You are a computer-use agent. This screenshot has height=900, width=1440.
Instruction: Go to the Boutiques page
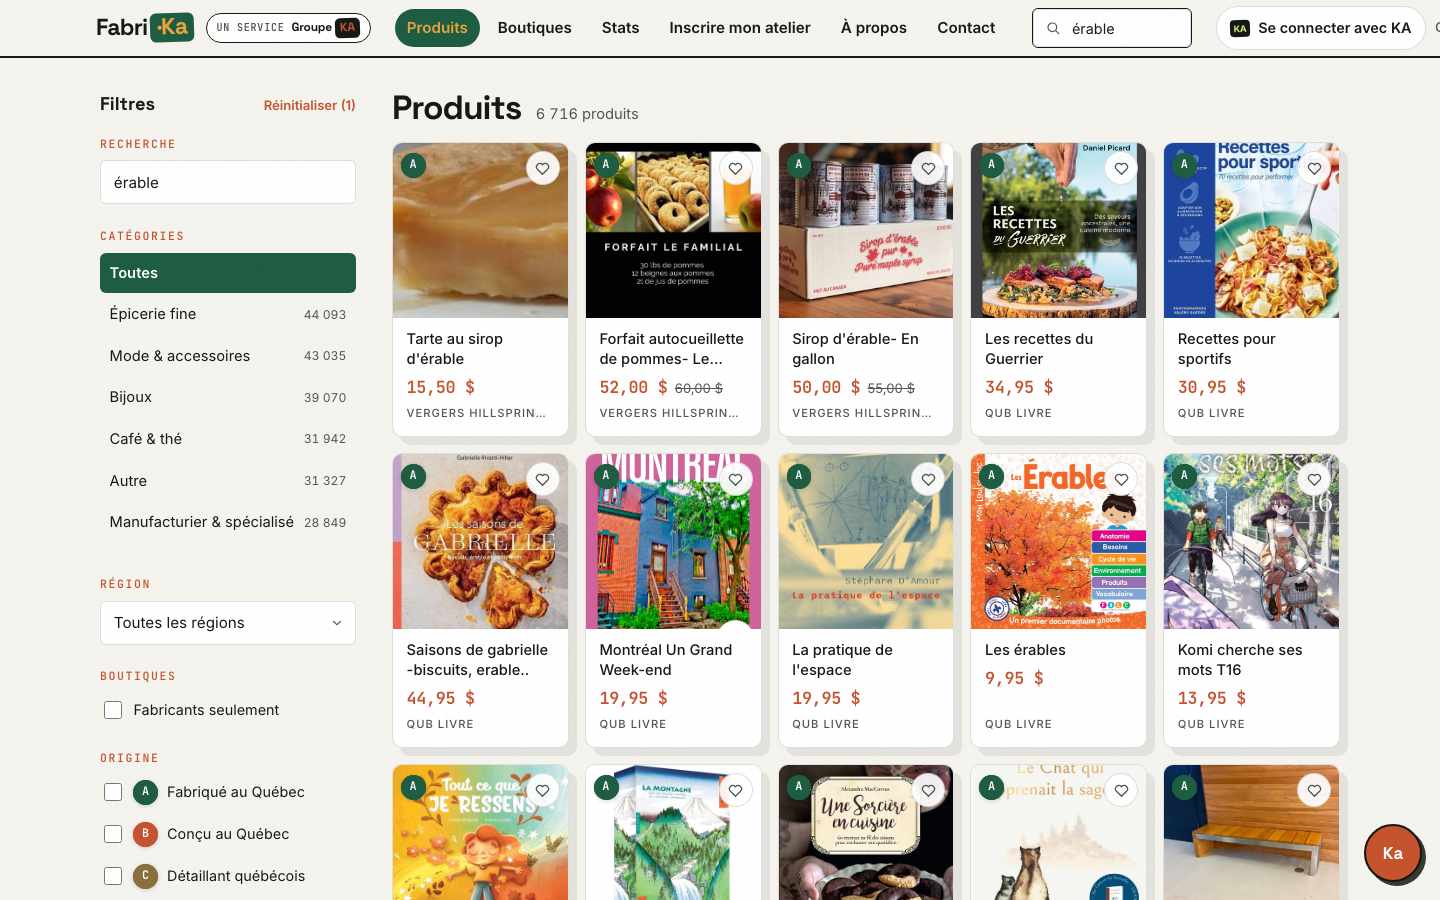tap(535, 28)
